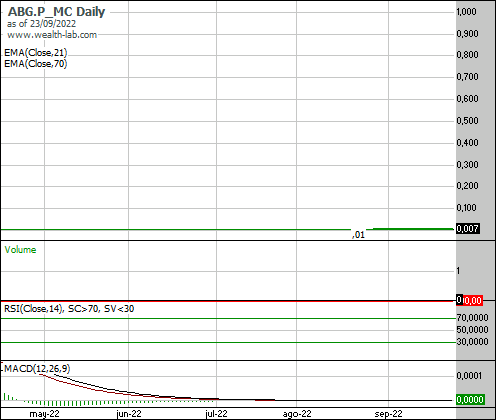
Task: Click the 1,000 price axis label
Action: pyautogui.click(x=467, y=12)
